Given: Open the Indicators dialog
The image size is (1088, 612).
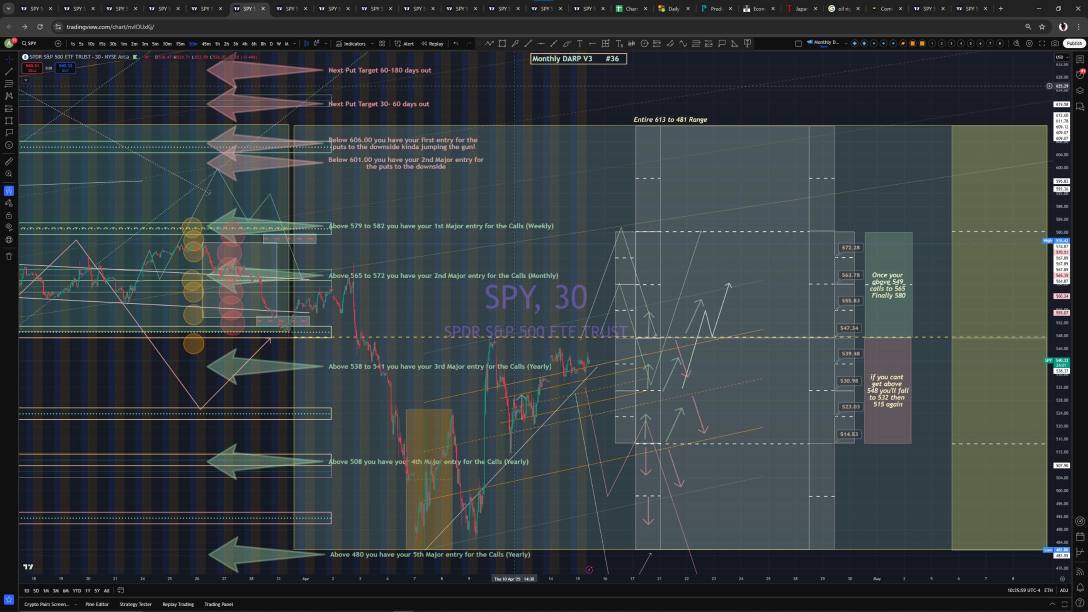Looking at the screenshot, I should click(351, 44).
